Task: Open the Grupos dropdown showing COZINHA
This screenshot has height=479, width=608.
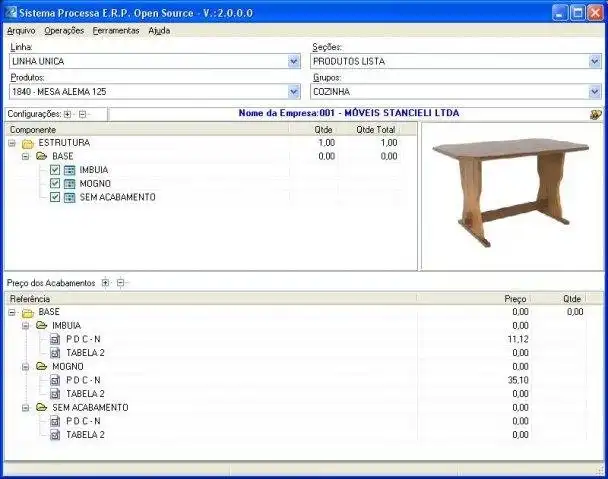Action: pyautogui.click(x=595, y=92)
